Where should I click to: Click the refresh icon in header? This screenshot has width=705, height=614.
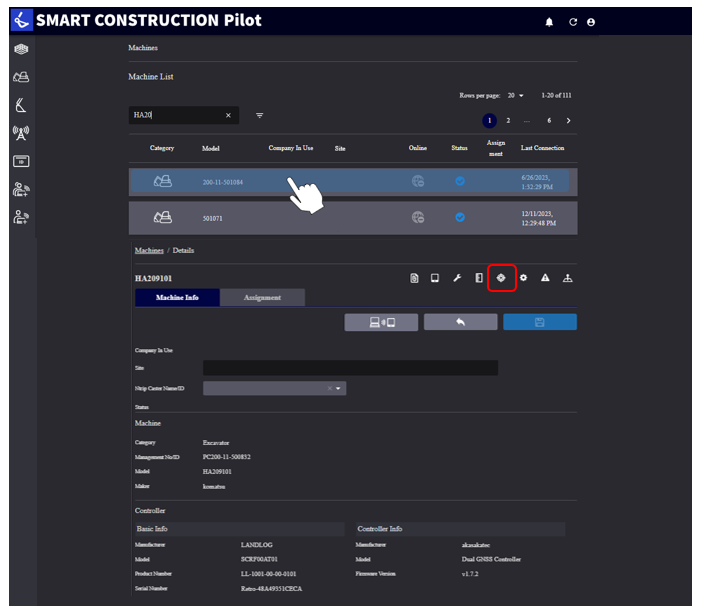573,22
